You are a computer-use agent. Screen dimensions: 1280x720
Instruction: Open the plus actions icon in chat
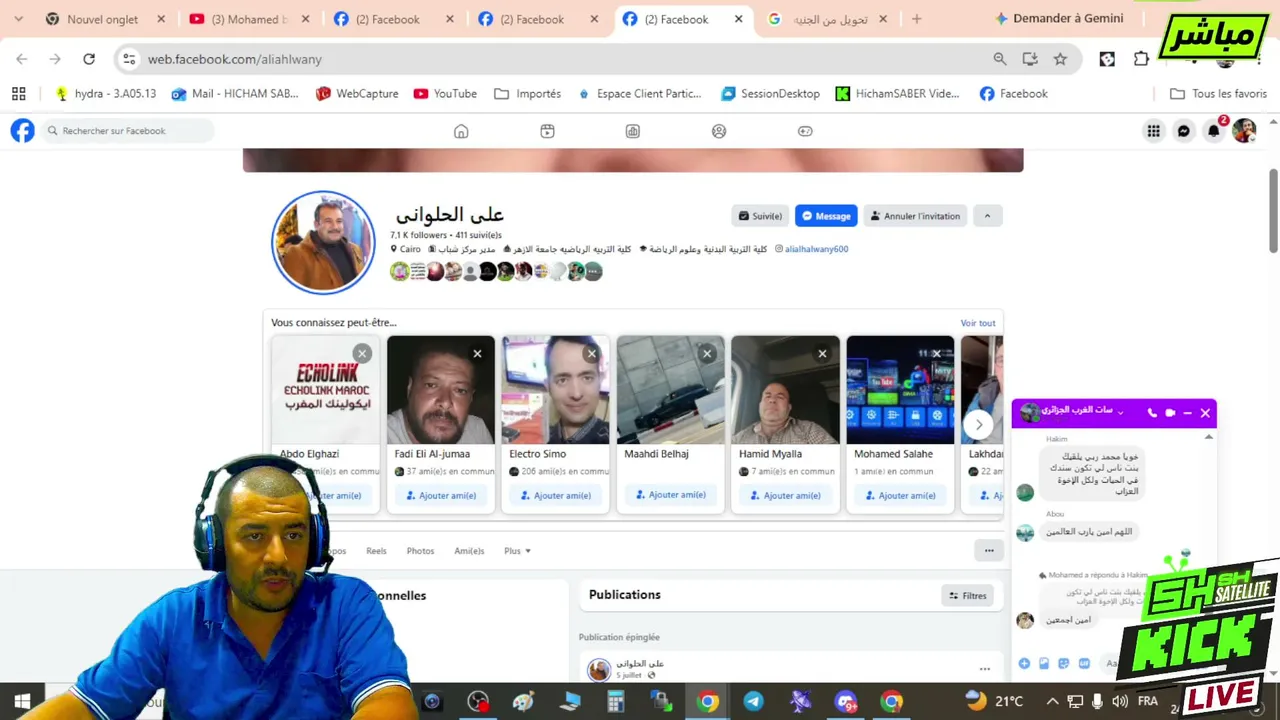(1024, 663)
